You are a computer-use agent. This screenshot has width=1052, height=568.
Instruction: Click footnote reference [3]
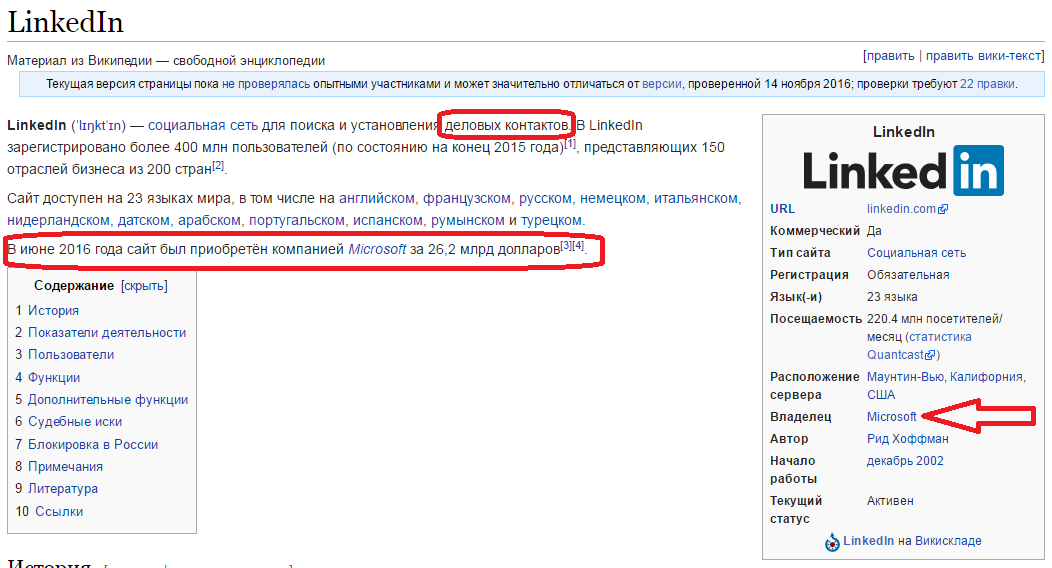click(566, 245)
